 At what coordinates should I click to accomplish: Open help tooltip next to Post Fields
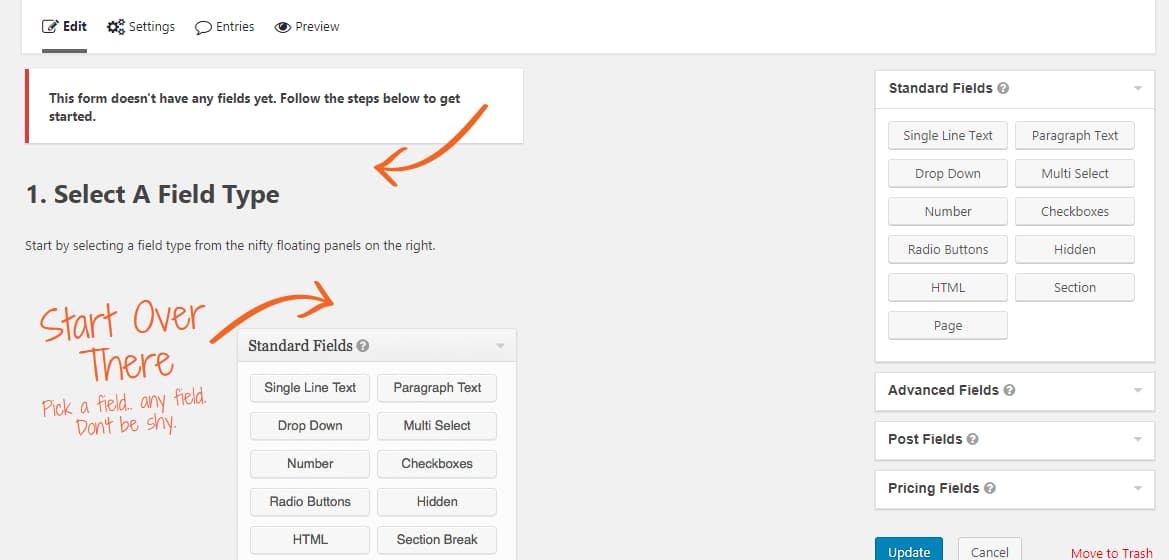972,439
